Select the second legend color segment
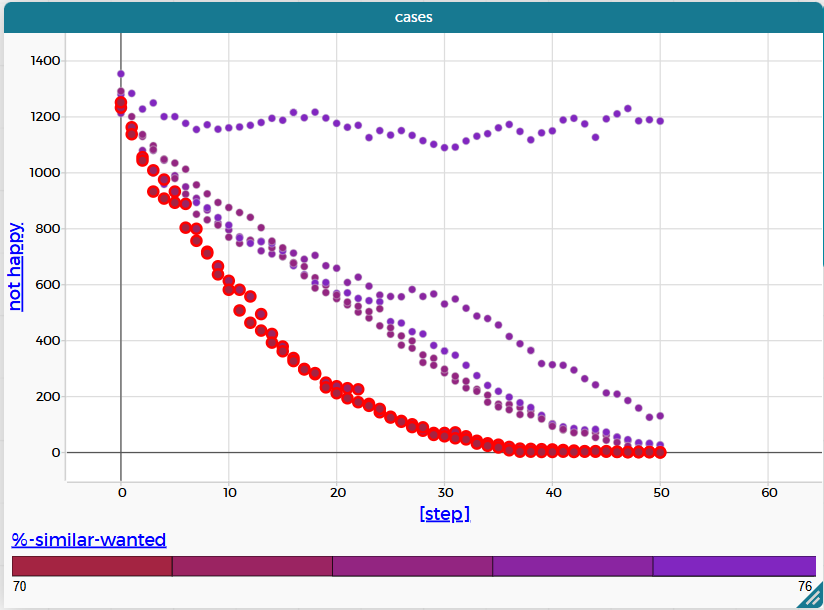The image size is (824, 610). 252,566
